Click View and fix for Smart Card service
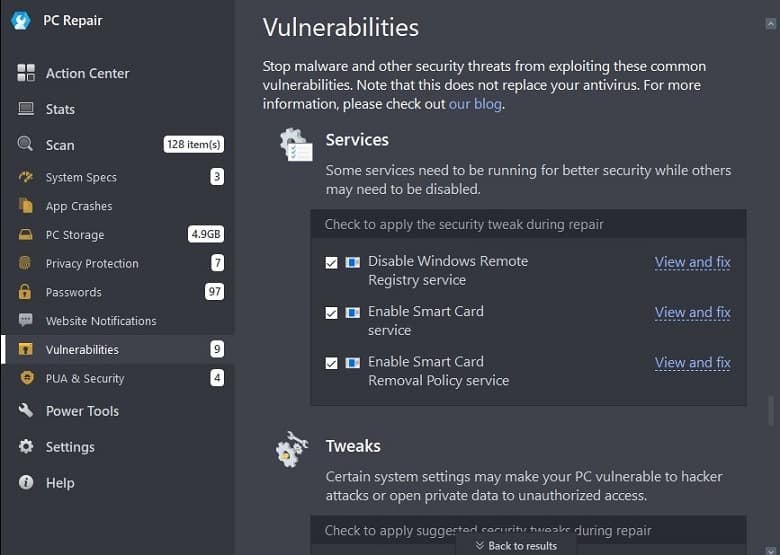The width and height of the screenshot is (780, 555). pos(692,312)
